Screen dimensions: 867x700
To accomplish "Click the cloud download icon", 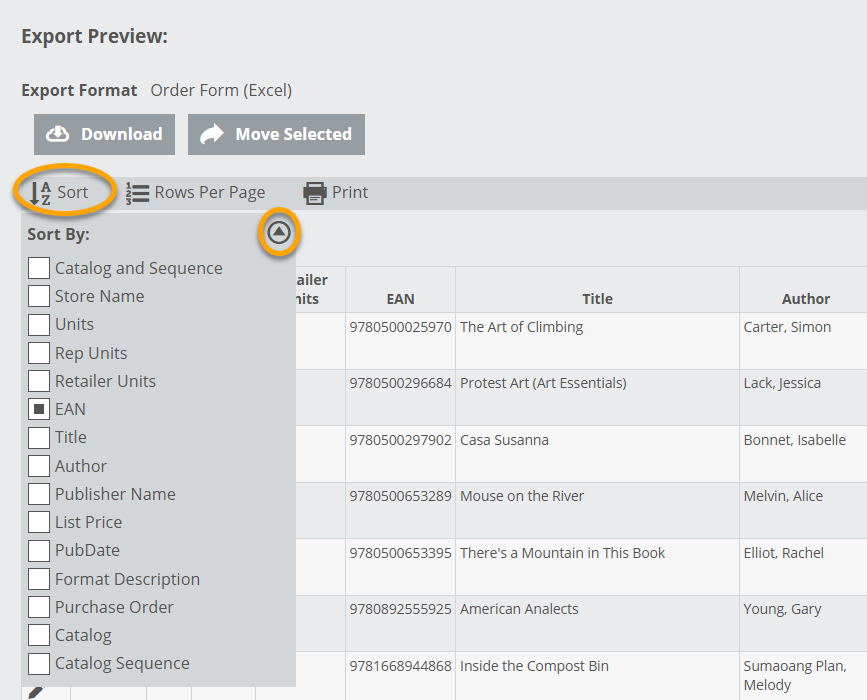I will (x=59, y=135).
